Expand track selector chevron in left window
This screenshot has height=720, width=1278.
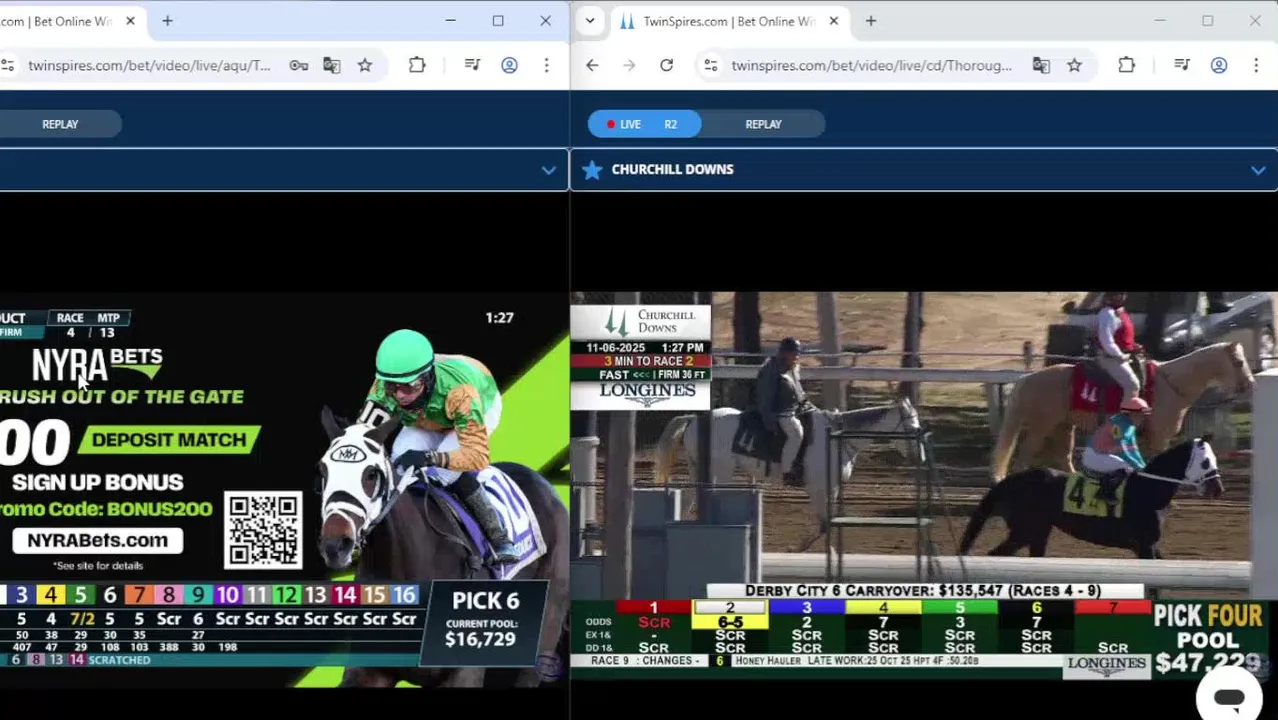pyautogui.click(x=548, y=170)
